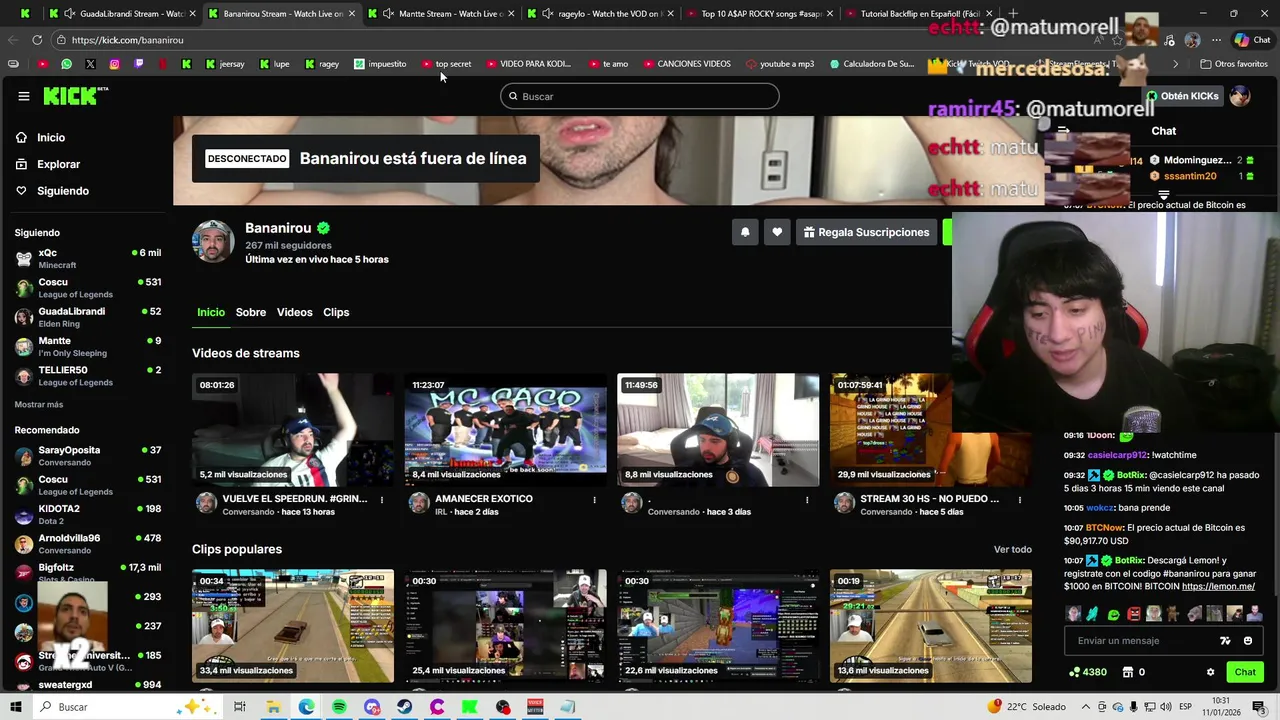The width and height of the screenshot is (1280, 720).
Task: Switch to GuadaLibrandi Stream browser tab
Action: coord(122,14)
